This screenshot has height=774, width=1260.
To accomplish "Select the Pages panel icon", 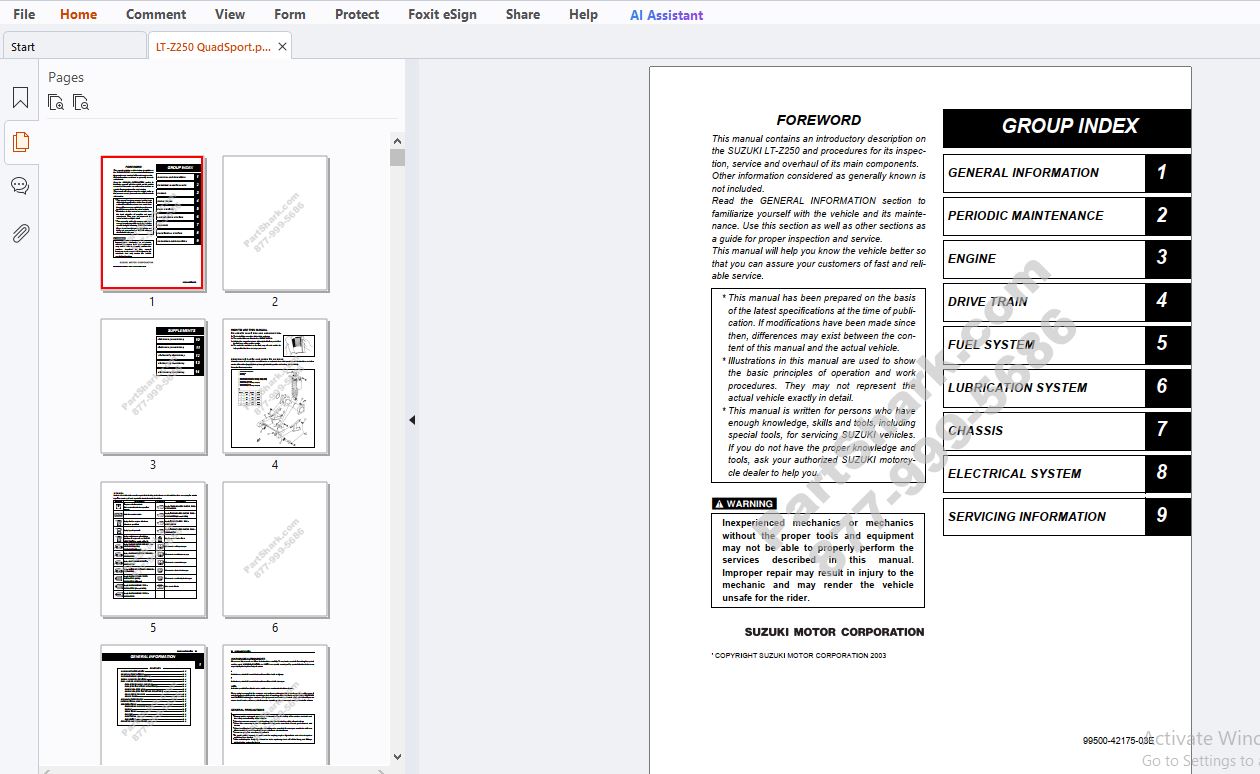I will coord(20,142).
